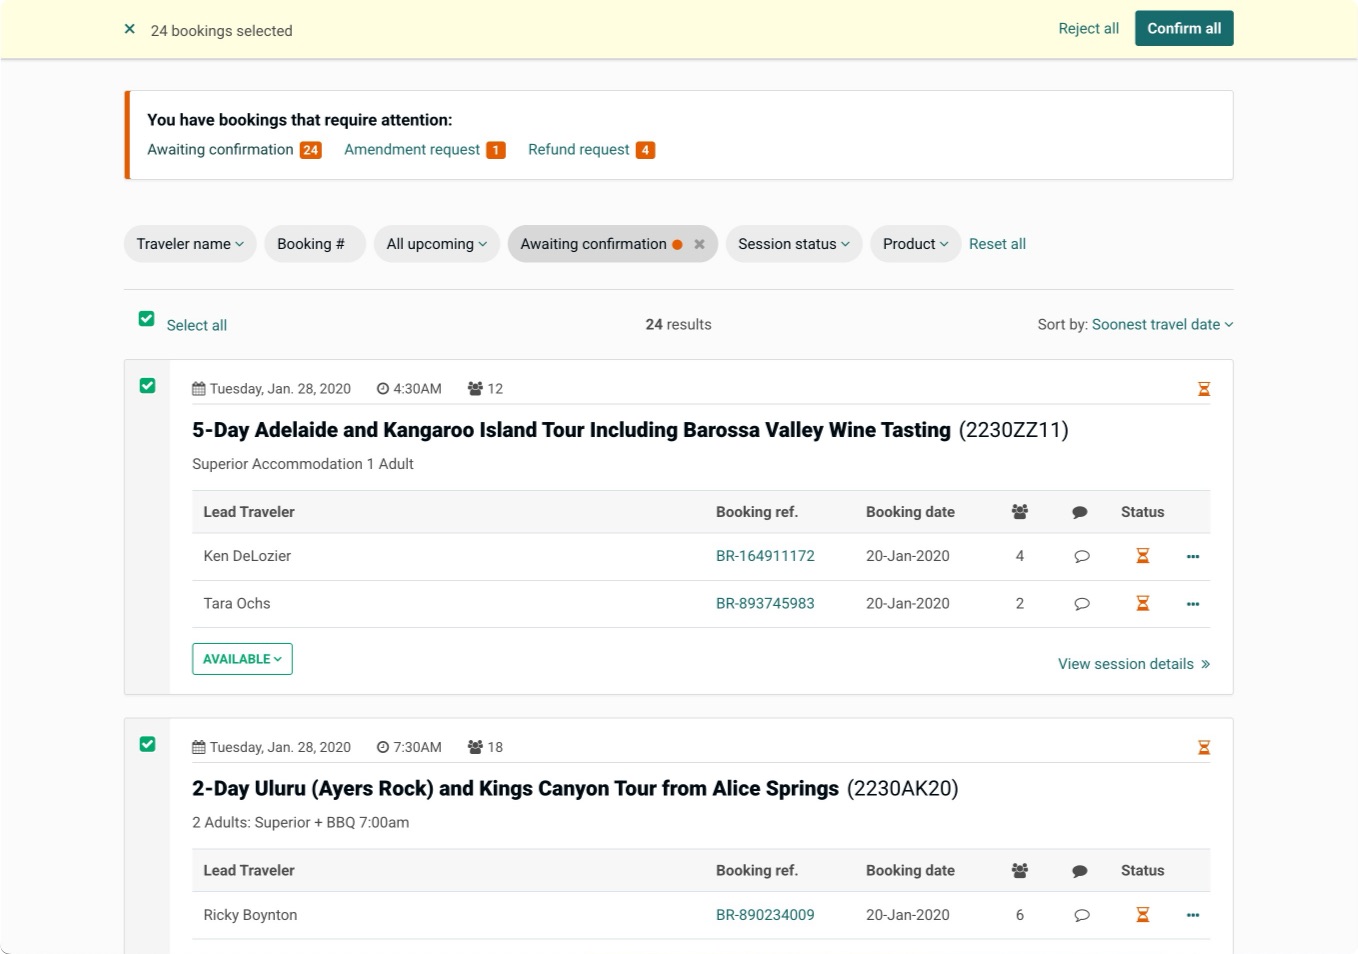Image resolution: width=1358 pixels, height=954 pixels.
Task: Open booking reference BR-164911172
Action: [765, 556]
